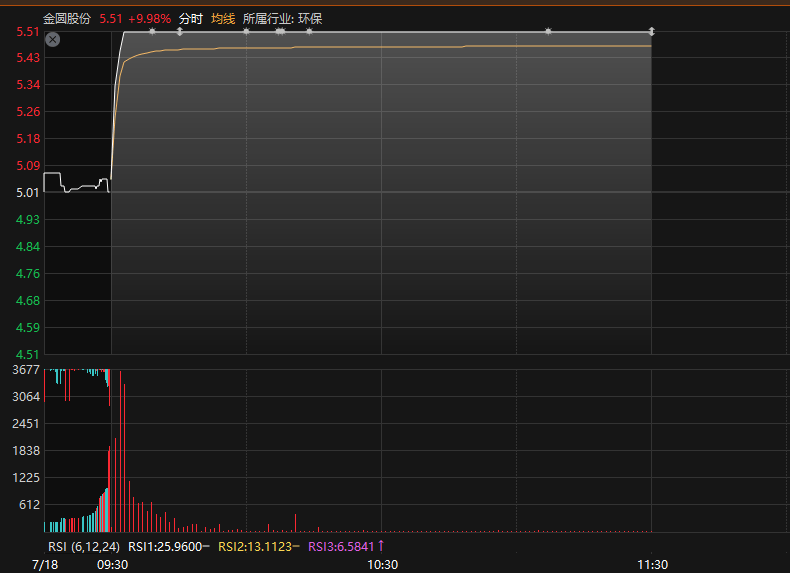Click the first star marker on price line

[153, 32]
